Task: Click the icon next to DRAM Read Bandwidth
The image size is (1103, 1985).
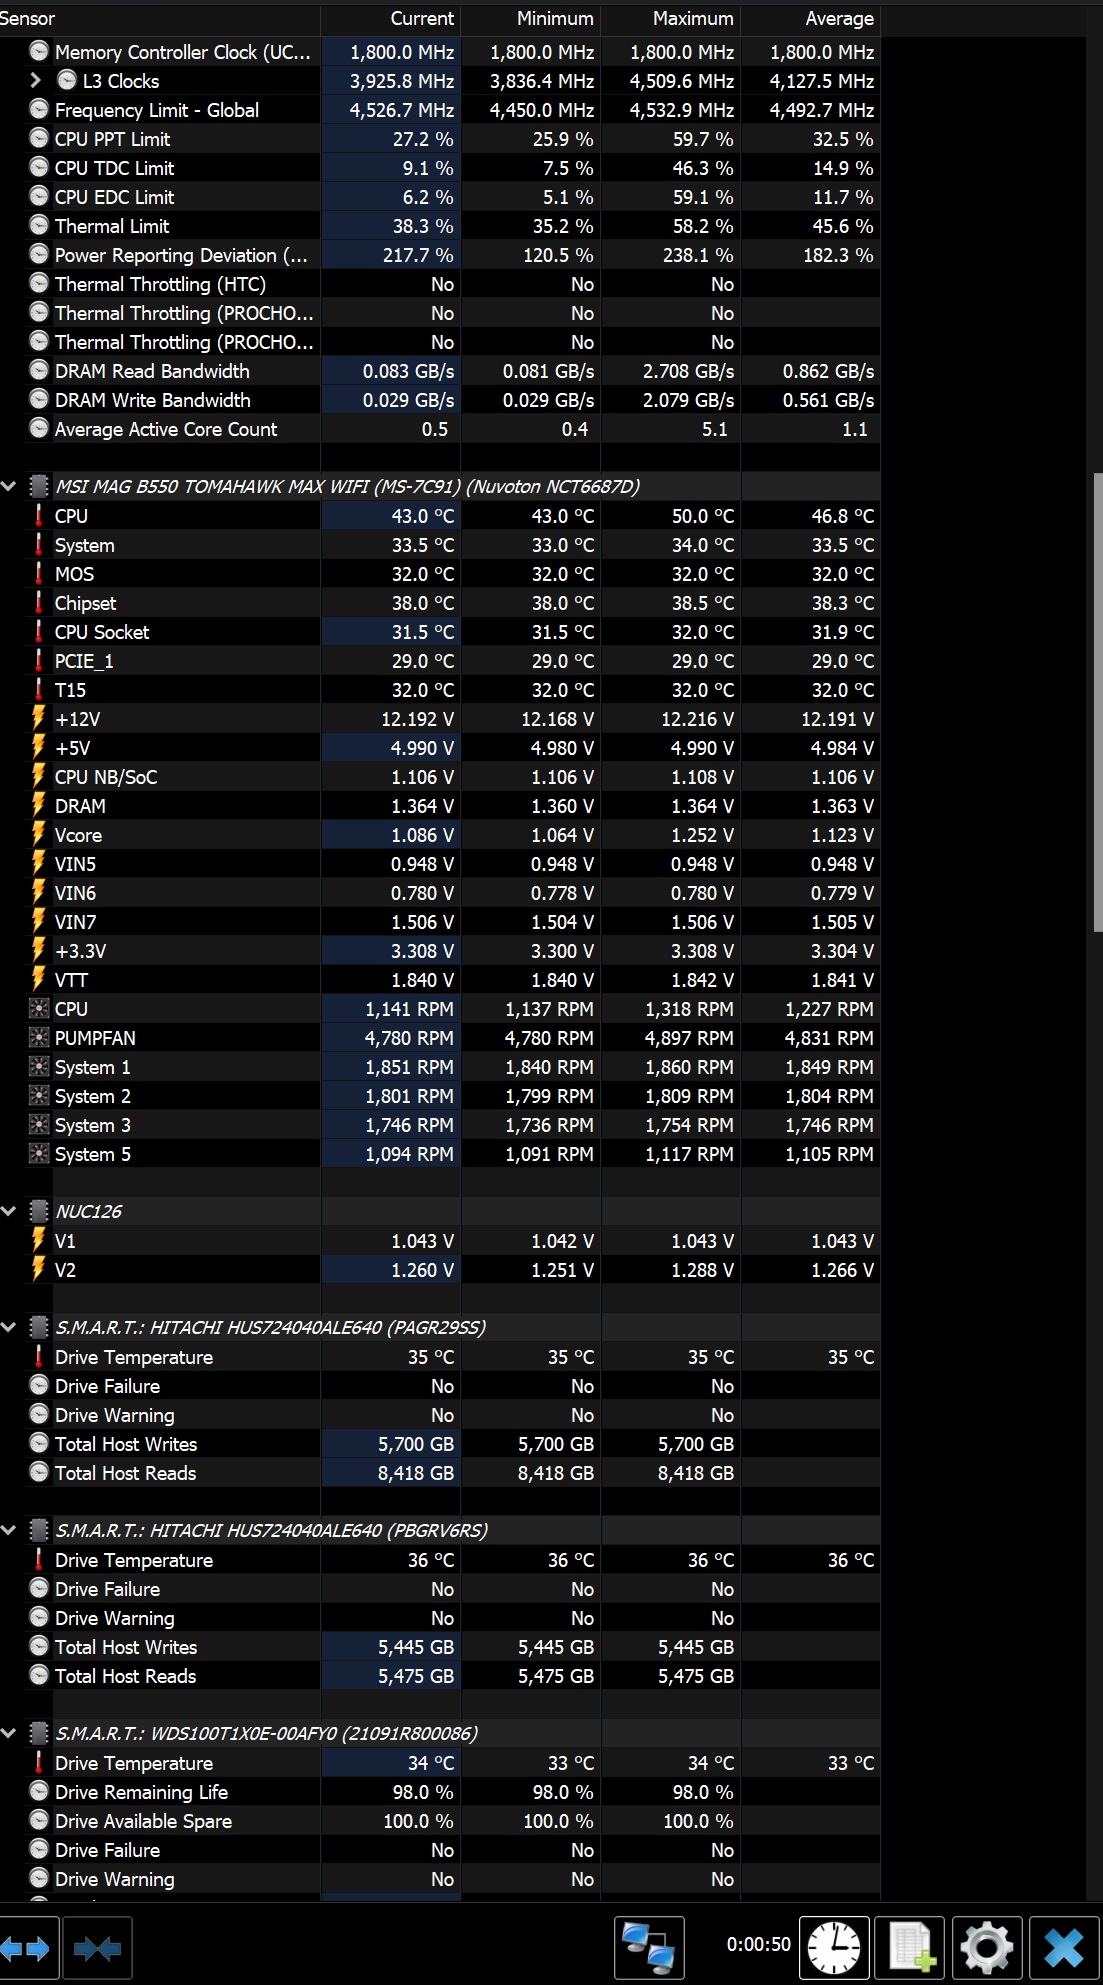Action: point(39,370)
